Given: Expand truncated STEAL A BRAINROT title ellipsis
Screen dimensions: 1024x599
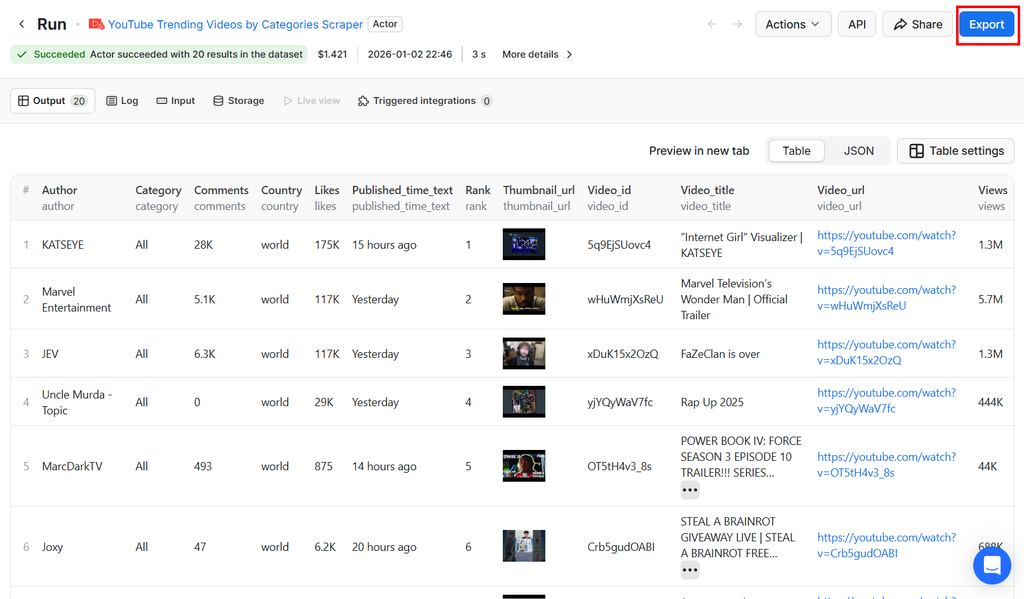Looking at the screenshot, I should (690, 570).
